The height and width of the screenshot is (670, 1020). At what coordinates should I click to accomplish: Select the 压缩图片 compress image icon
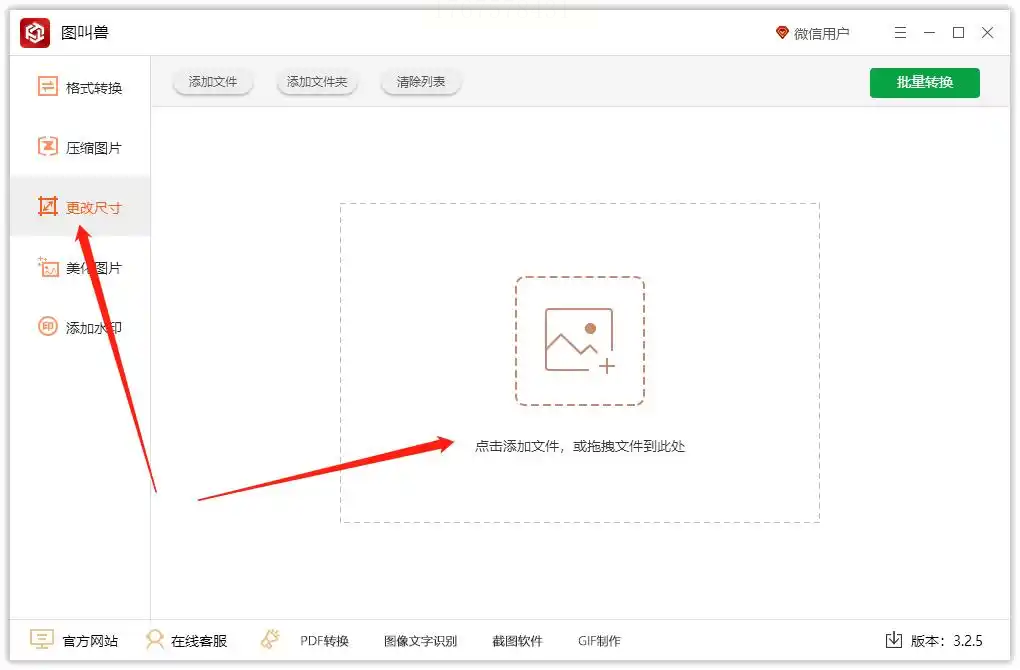(47, 147)
